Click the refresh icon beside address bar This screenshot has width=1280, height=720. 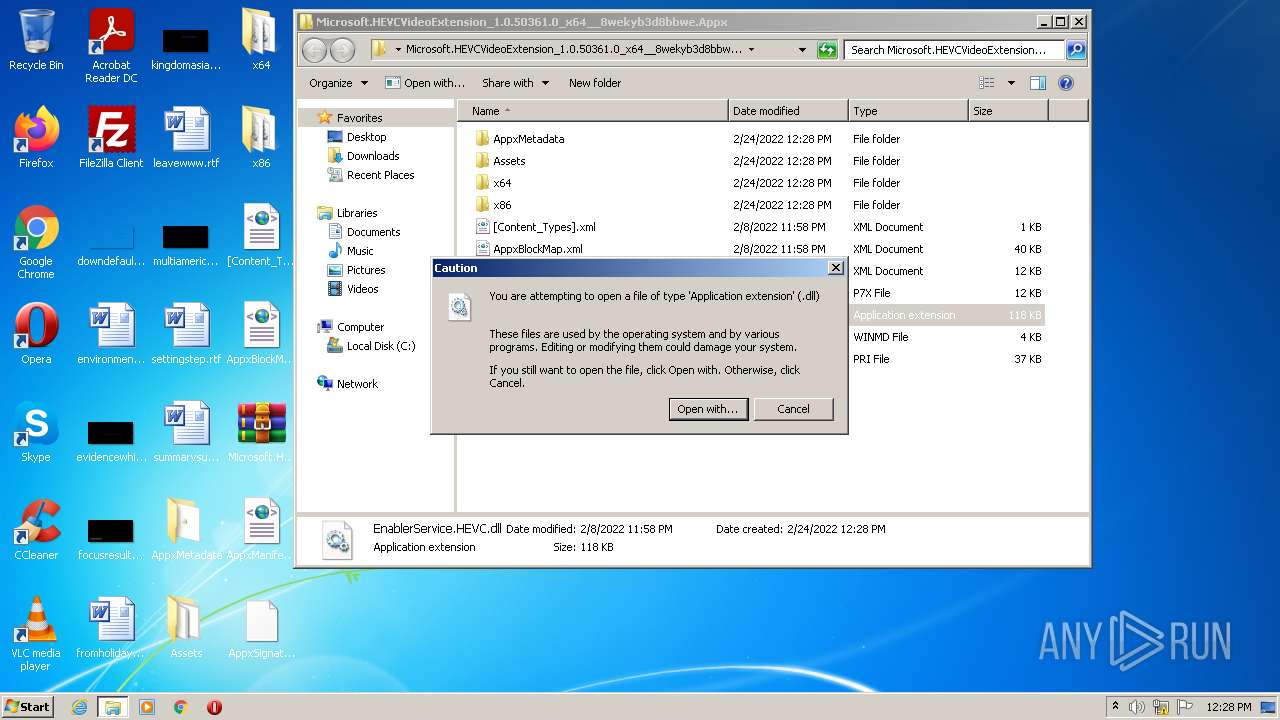[x=827, y=50]
